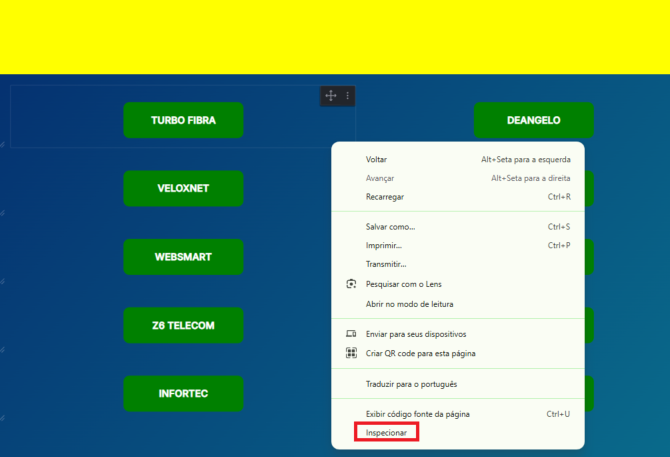Click the DEANGELO green button
This screenshot has width=670, height=457.
(534, 120)
